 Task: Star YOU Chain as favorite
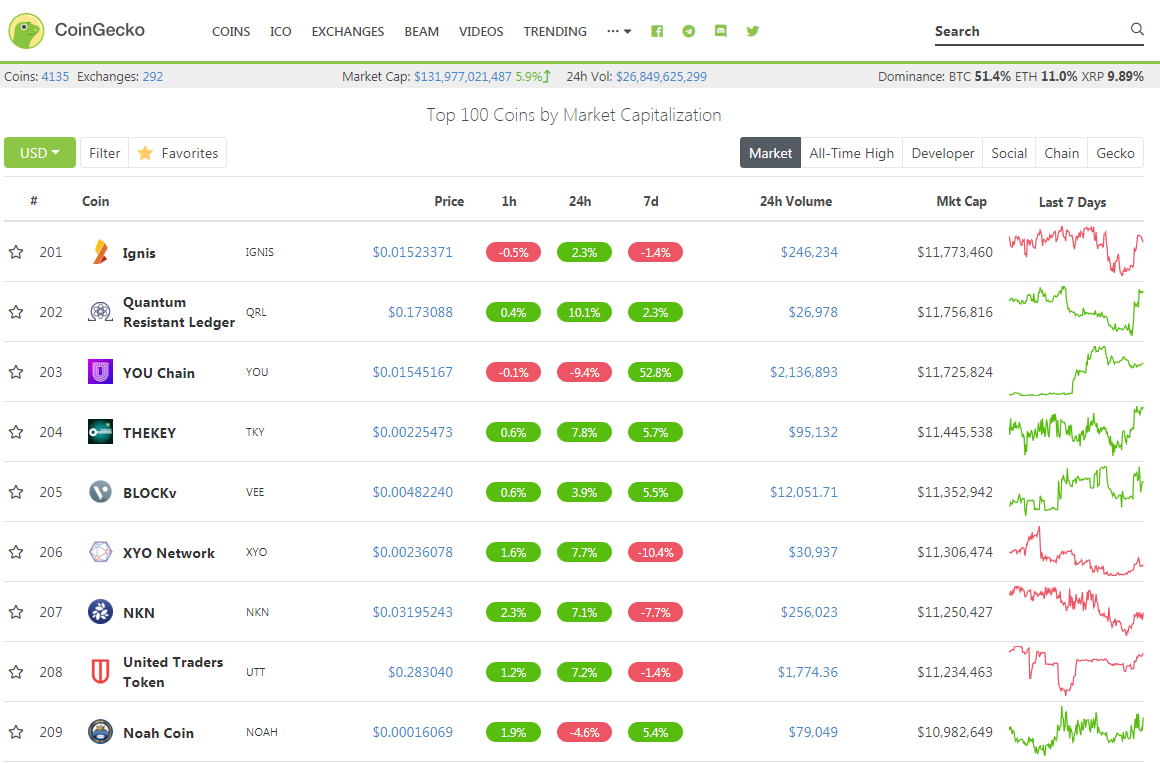pyautogui.click(x=16, y=372)
